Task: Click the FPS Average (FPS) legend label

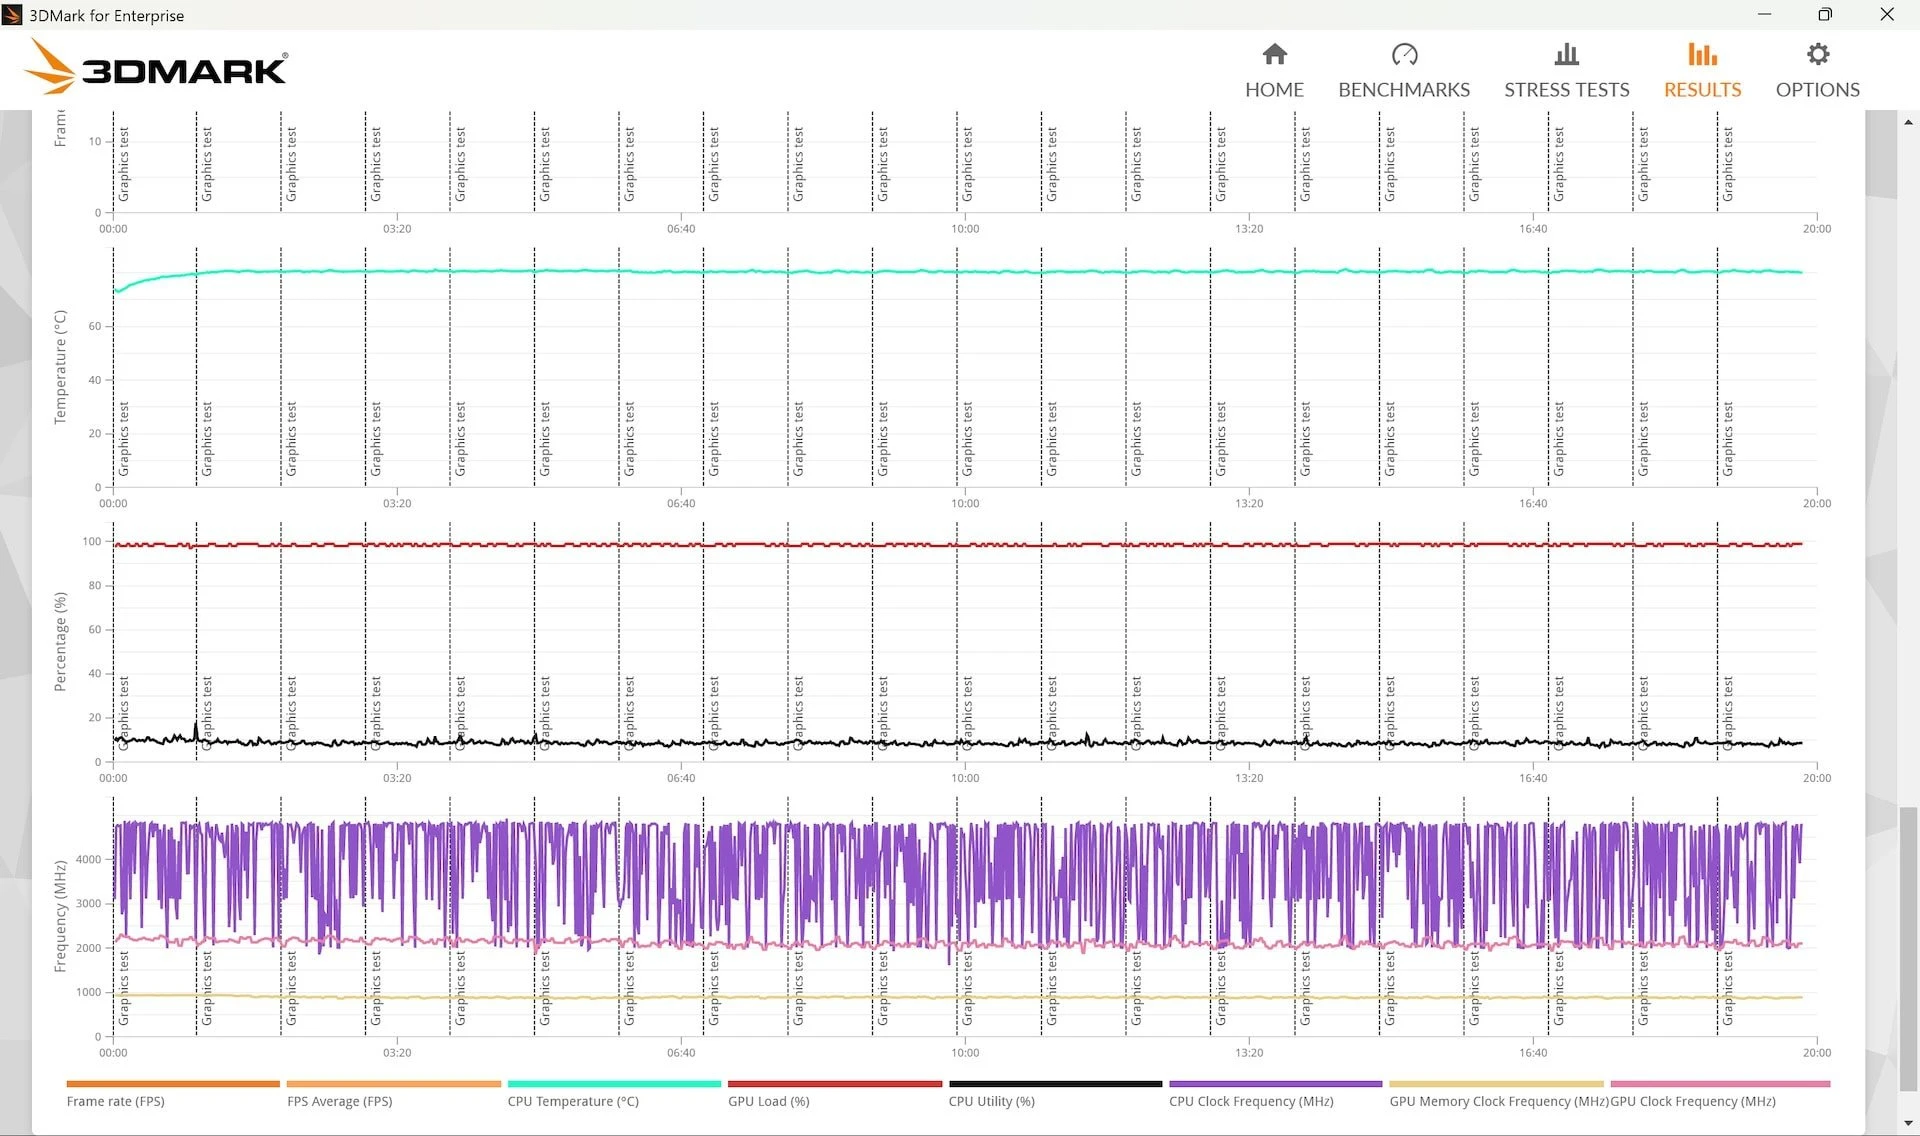Action: (x=339, y=1101)
